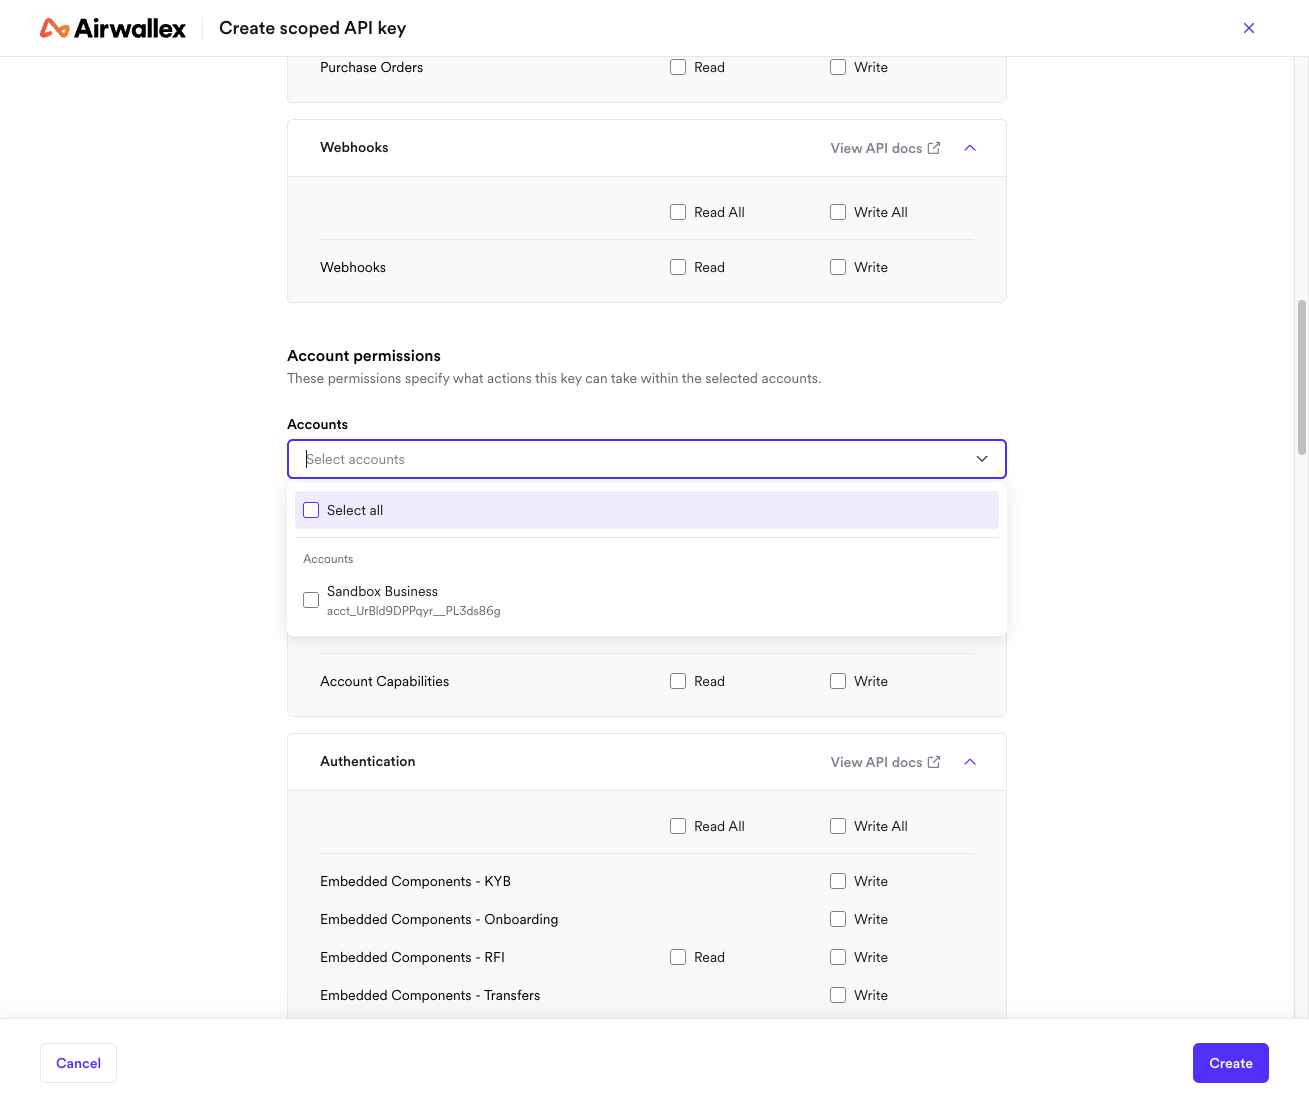Enable Write for Embedded Components - KYB
Image resolution: width=1309 pixels, height=1106 pixels.
(838, 881)
